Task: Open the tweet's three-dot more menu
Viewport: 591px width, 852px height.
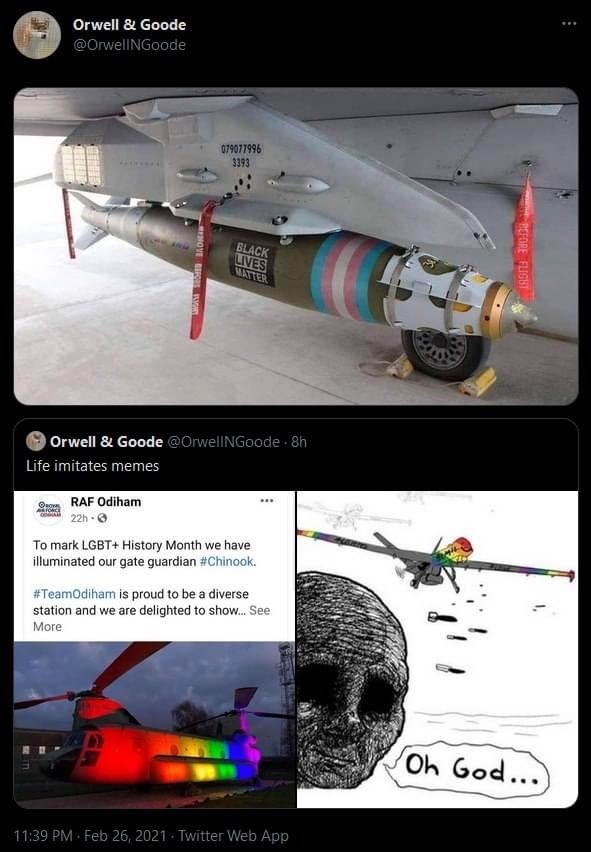Action: 569,23
